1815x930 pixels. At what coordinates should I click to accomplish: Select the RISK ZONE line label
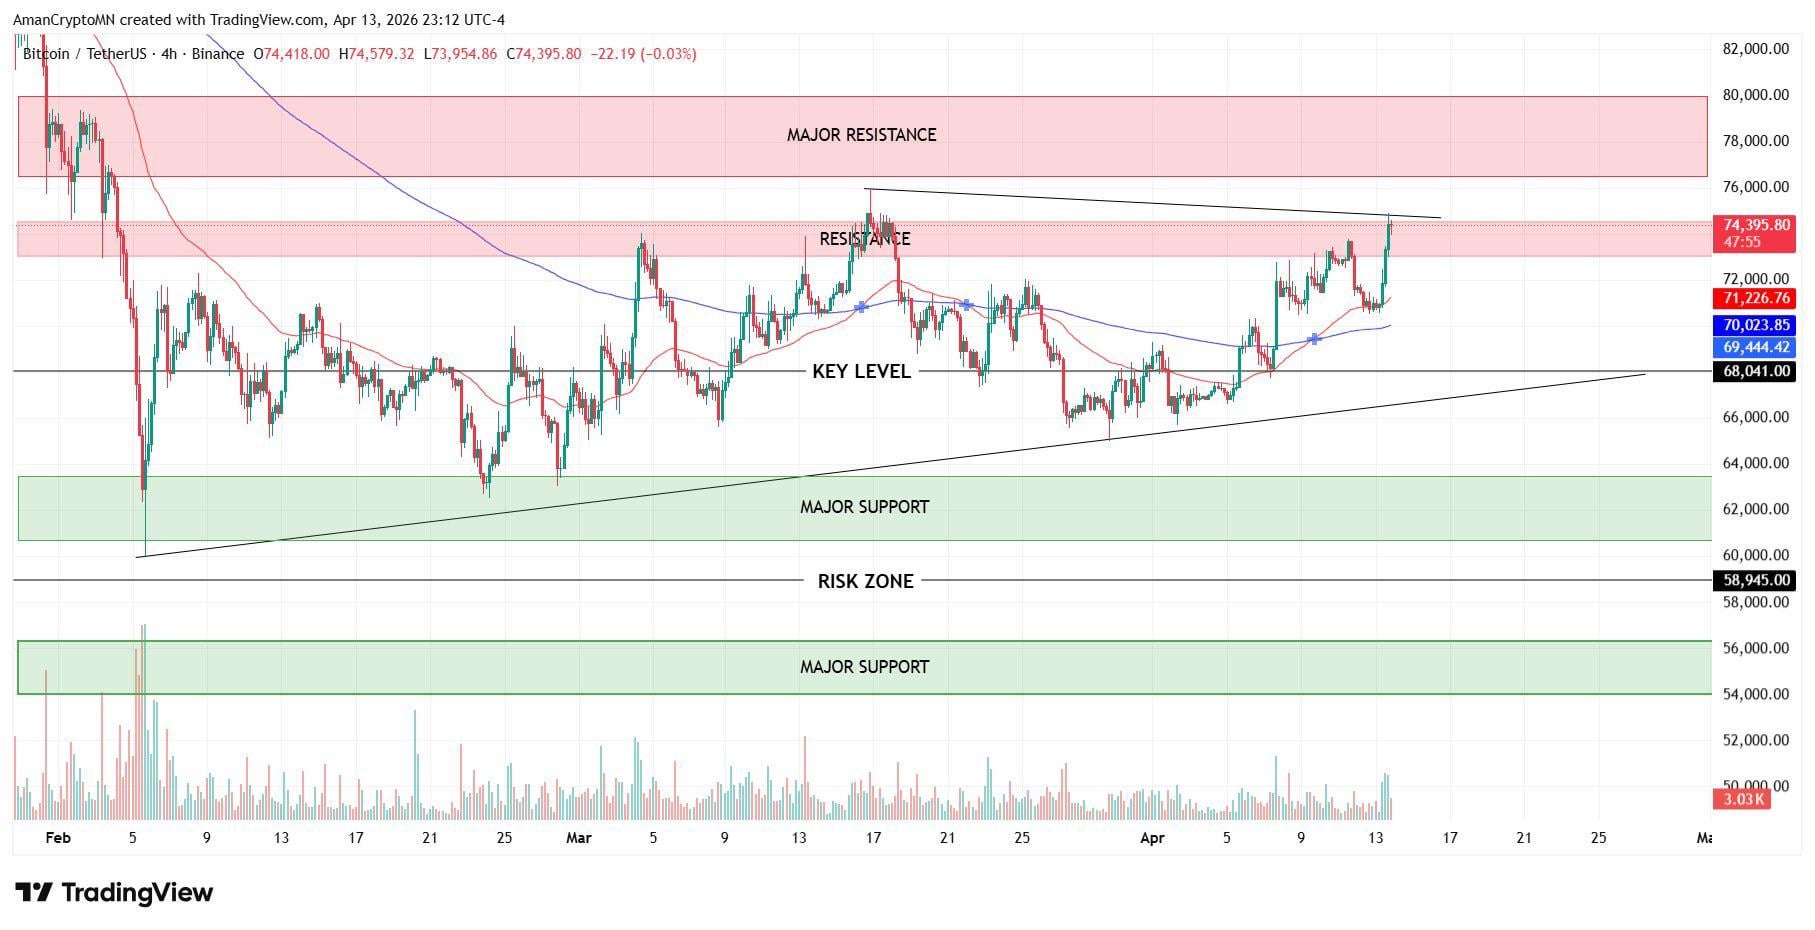865,581
